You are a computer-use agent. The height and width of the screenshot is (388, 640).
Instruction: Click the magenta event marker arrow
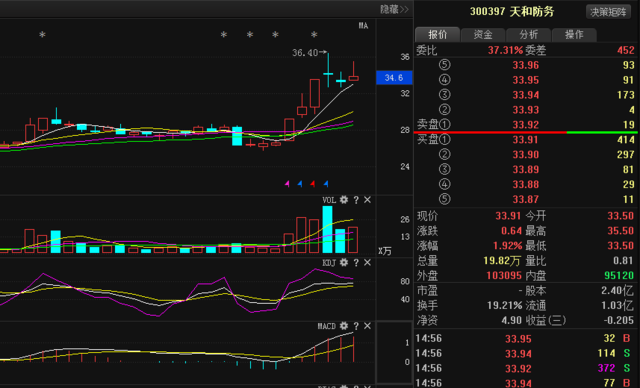tap(287, 184)
